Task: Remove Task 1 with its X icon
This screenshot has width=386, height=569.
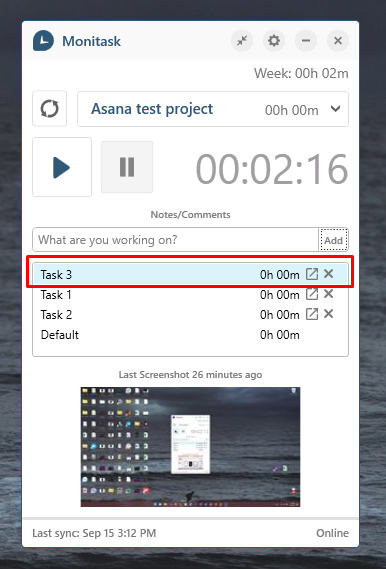Action: (x=329, y=294)
